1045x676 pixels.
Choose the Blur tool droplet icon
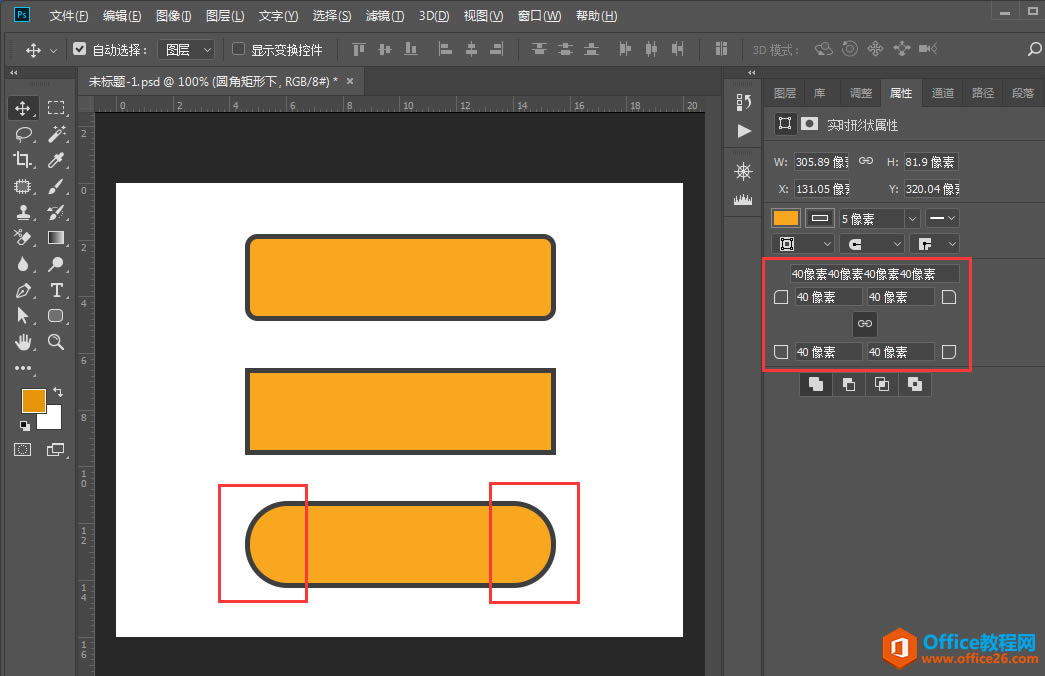[x=23, y=264]
